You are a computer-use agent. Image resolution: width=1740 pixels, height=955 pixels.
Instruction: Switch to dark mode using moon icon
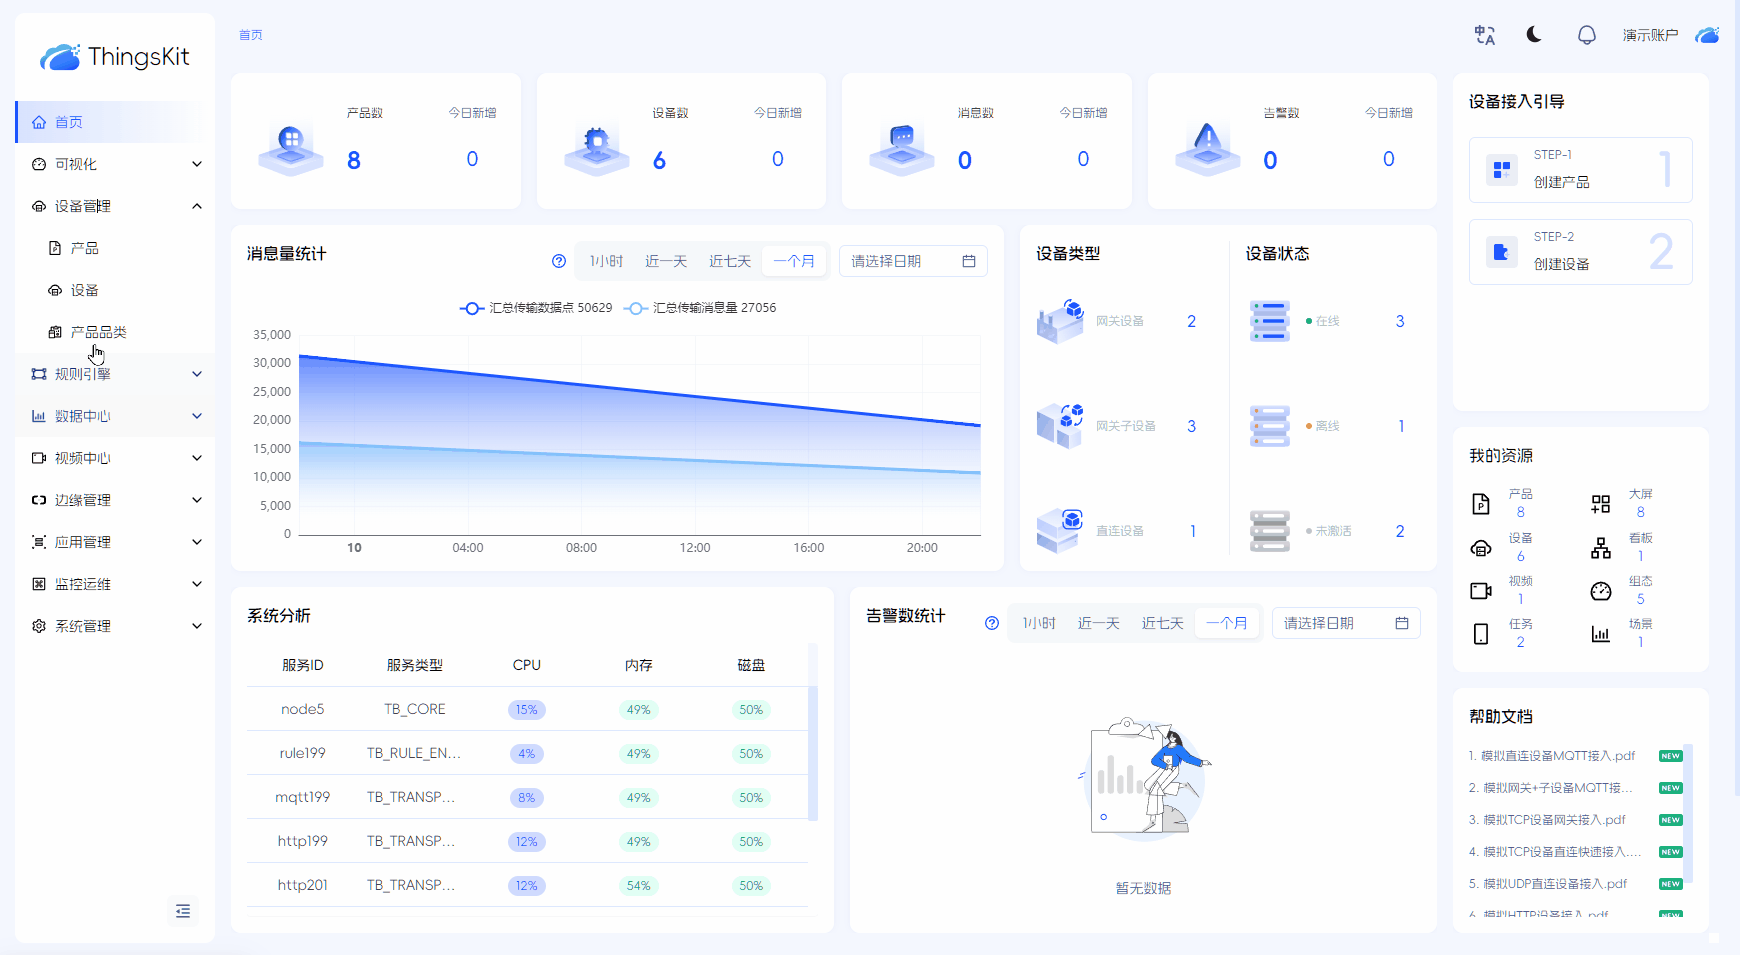[x=1534, y=35]
